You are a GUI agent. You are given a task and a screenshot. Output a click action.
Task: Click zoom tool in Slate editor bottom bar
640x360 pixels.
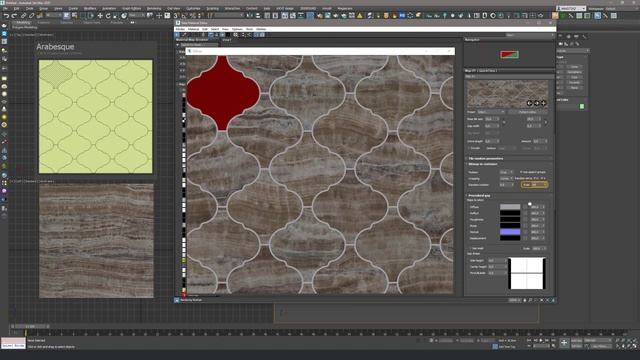pyautogui.click(x=531, y=300)
